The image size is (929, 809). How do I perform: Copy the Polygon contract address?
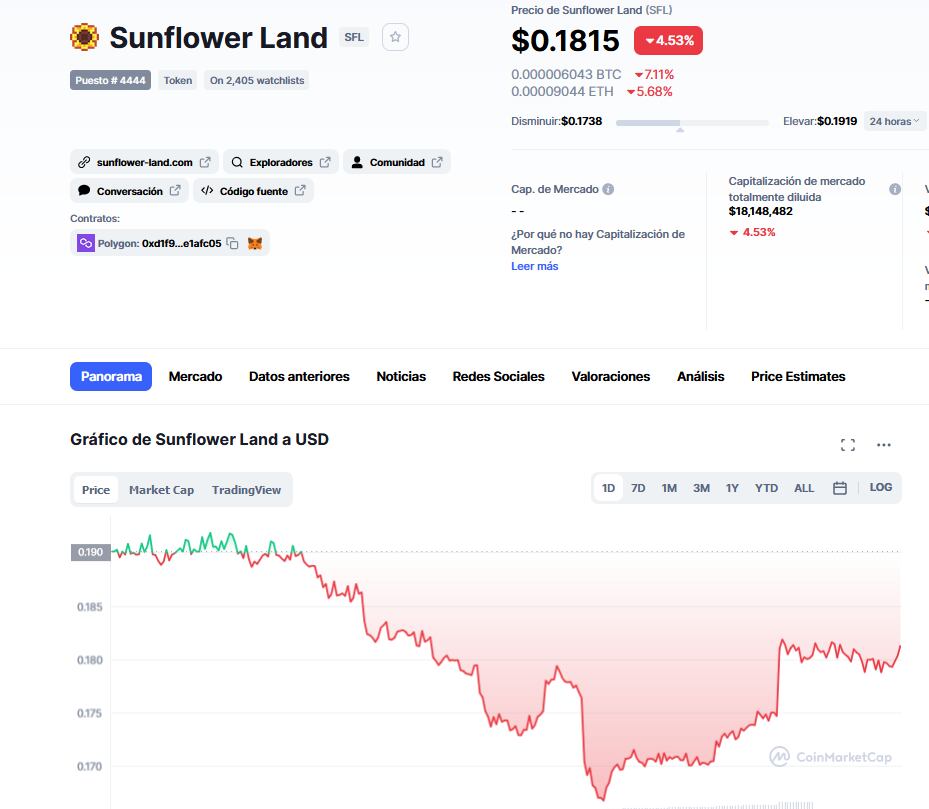233,242
